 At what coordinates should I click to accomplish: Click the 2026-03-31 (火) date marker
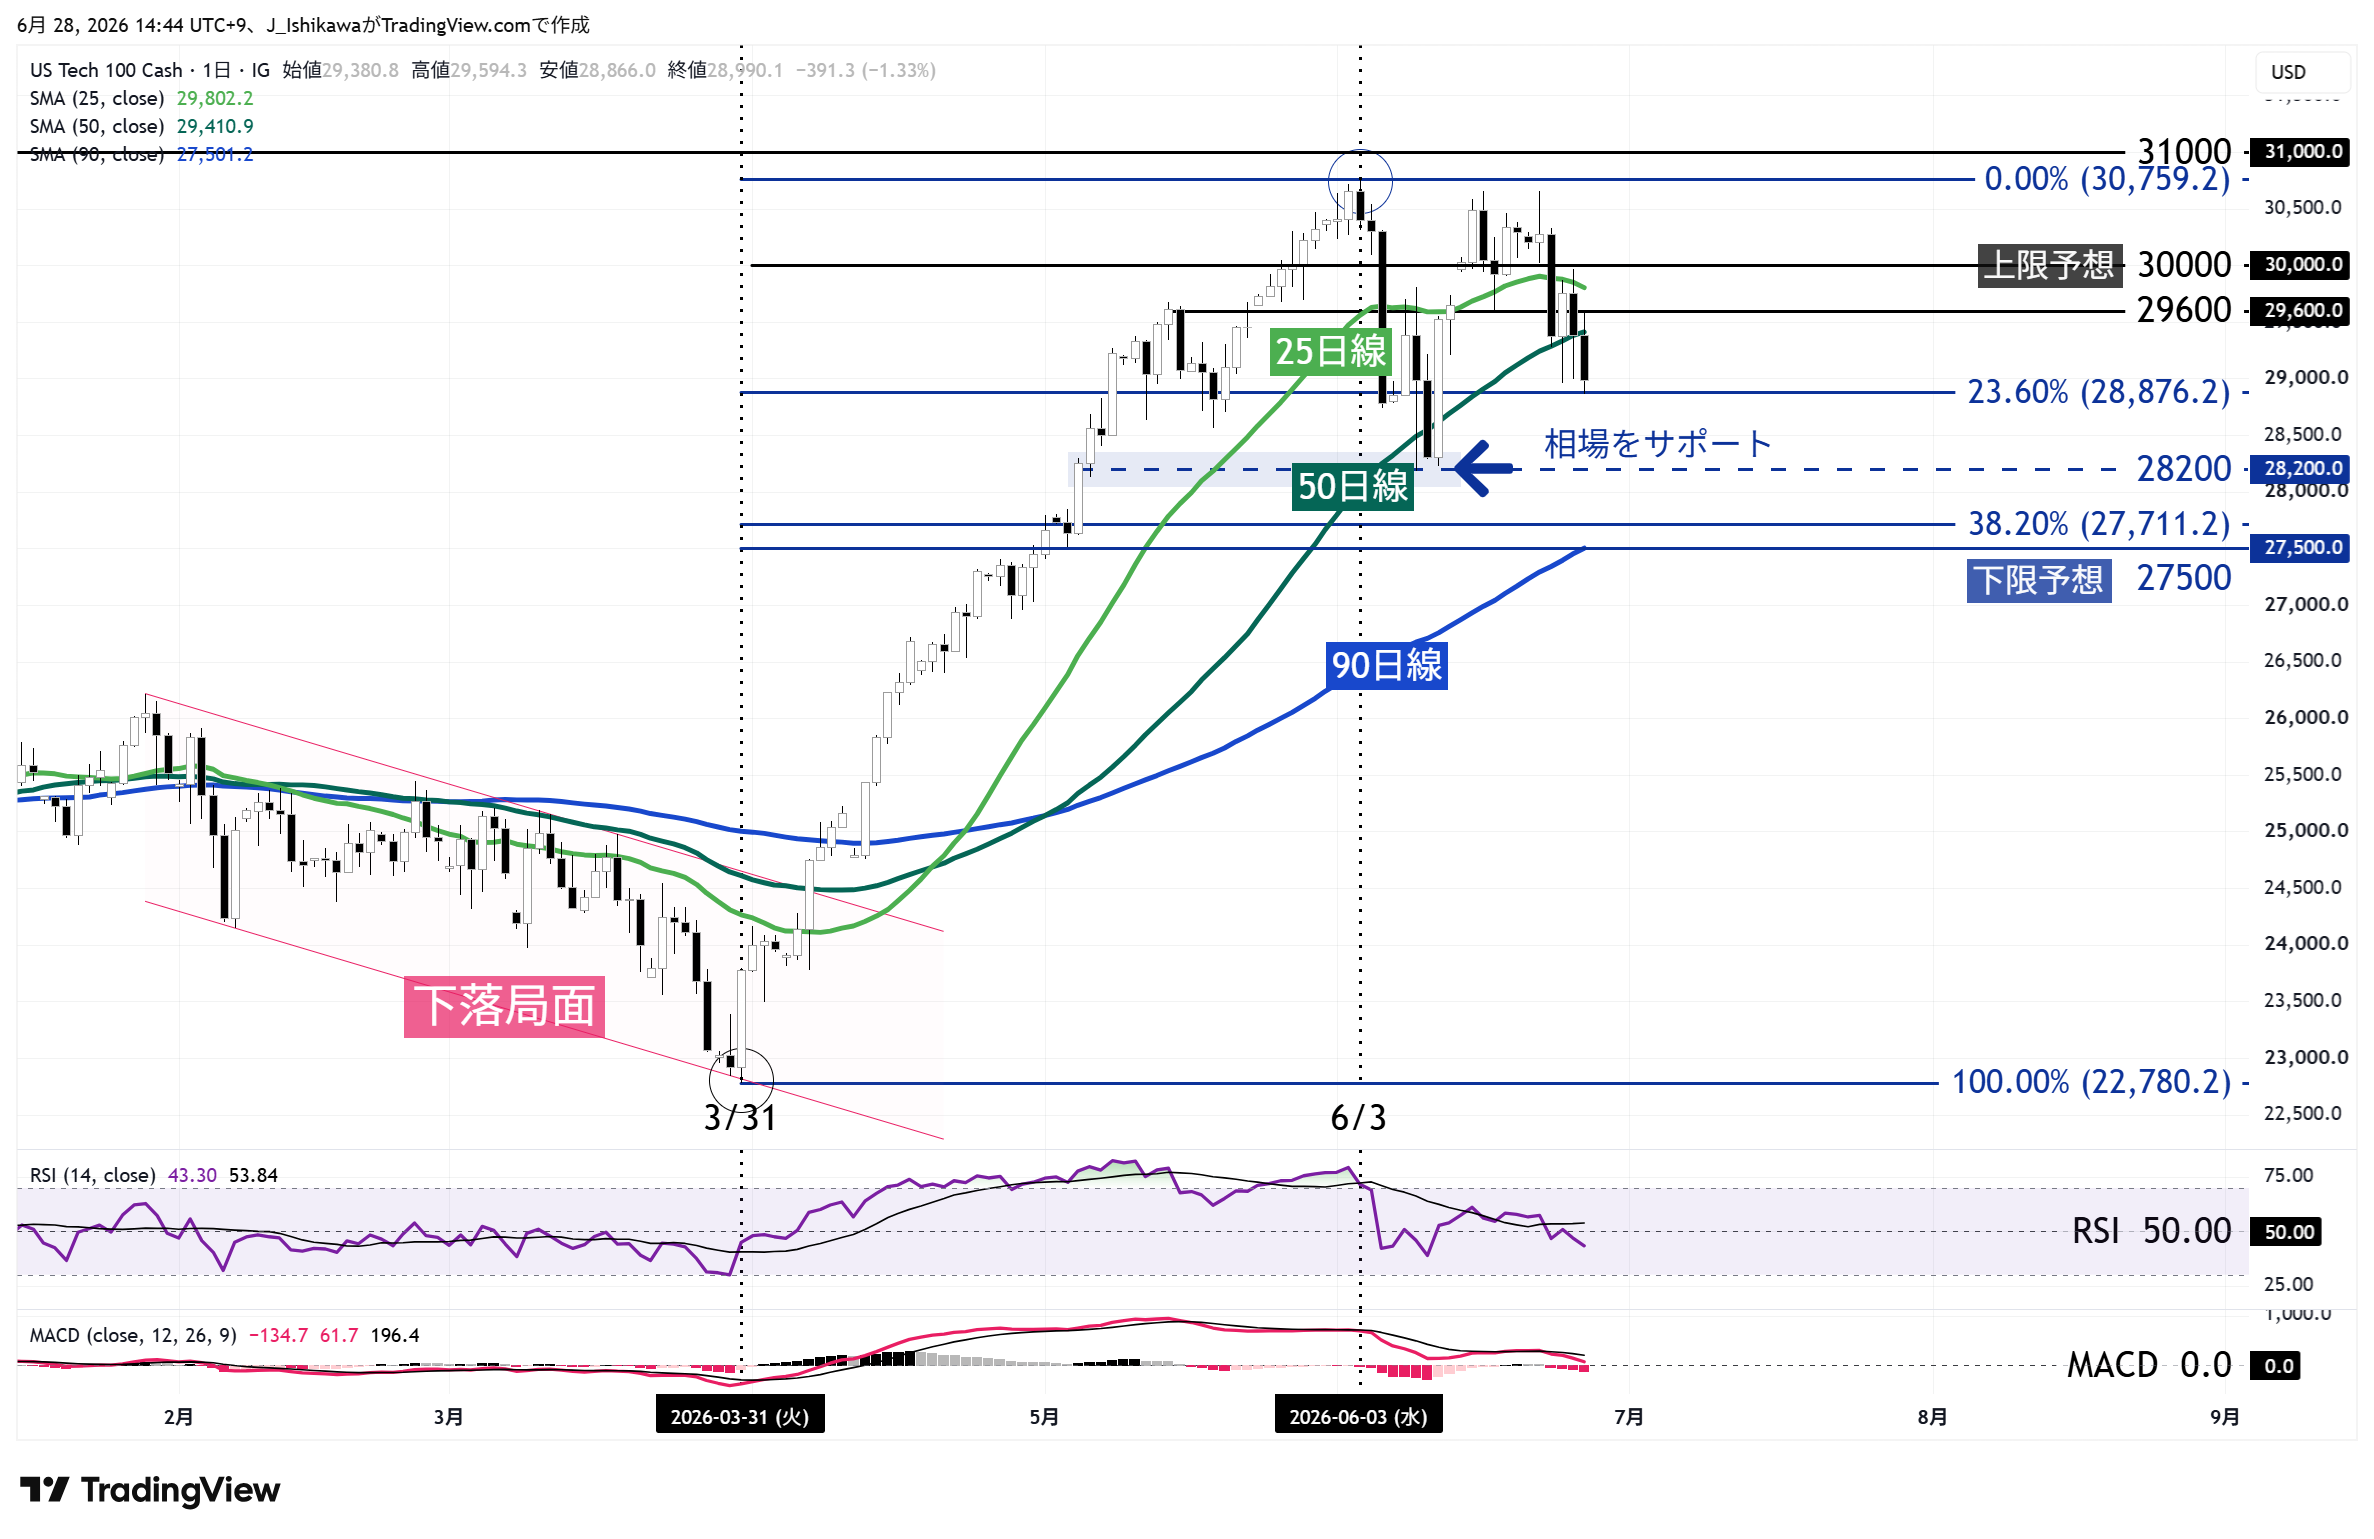[740, 1416]
